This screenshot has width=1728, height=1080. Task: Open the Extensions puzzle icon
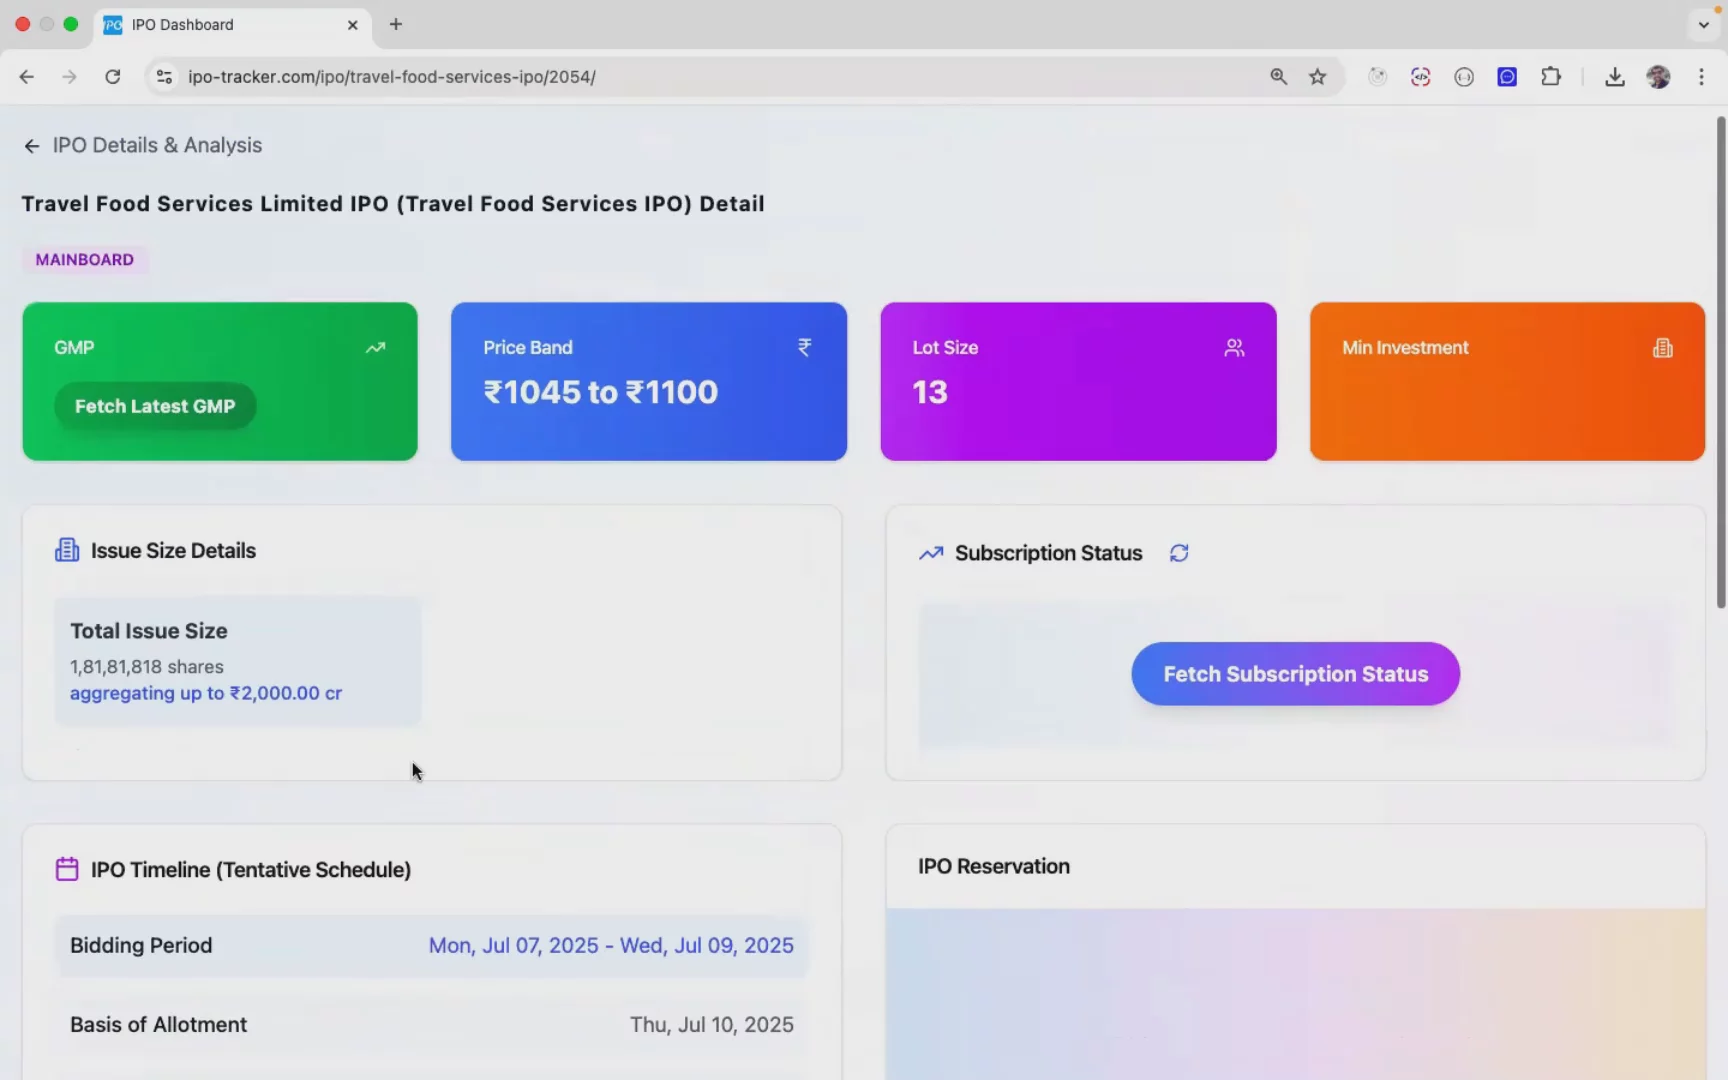coord(1551,77)
